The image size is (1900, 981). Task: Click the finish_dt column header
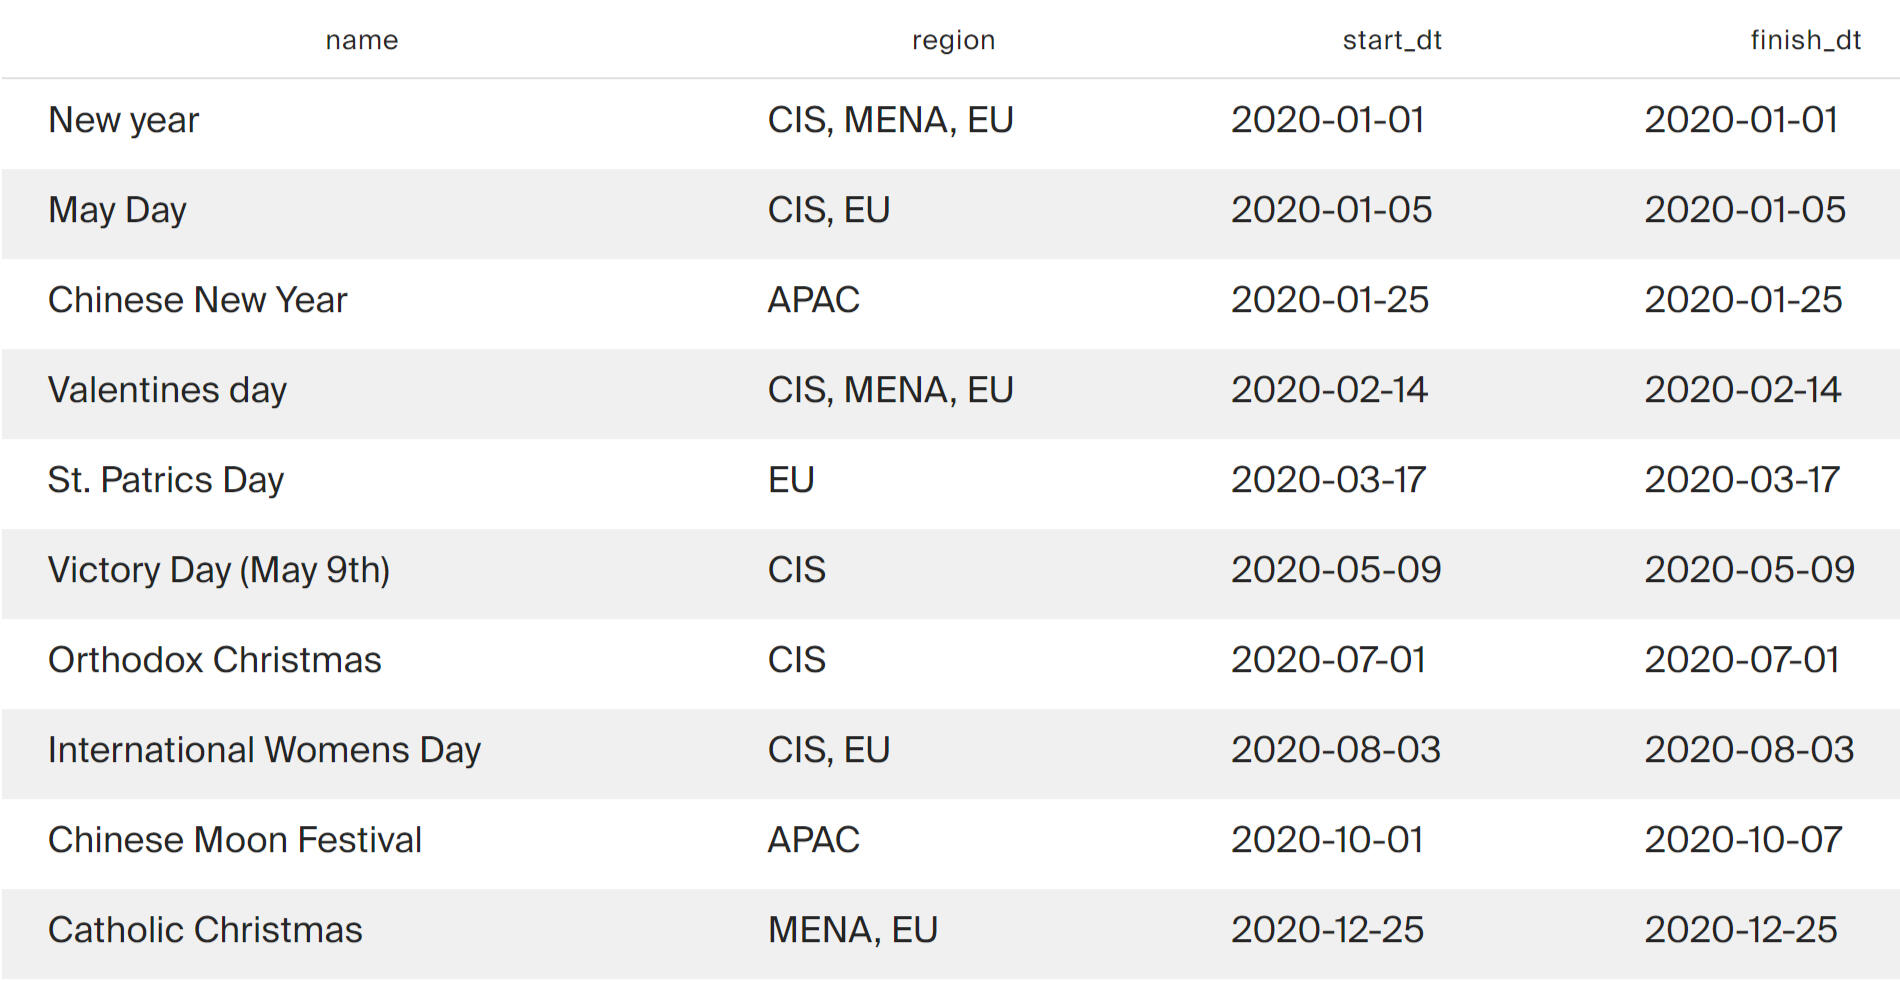[1805, 40]
